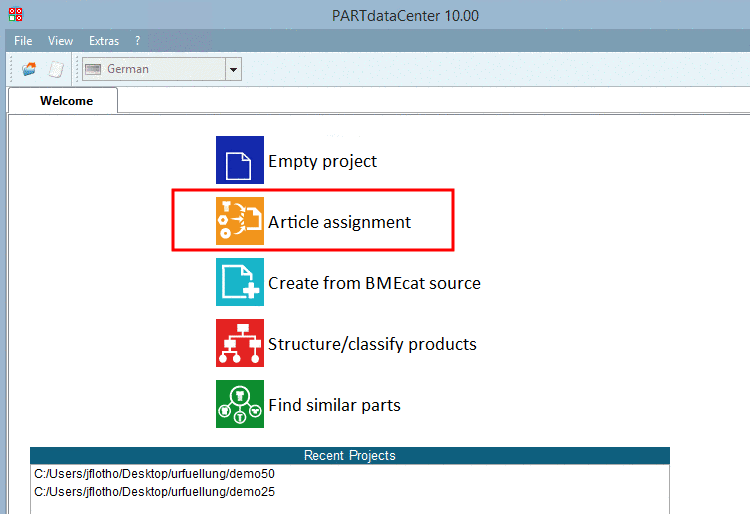Open the German language dropdown arrow

coord(233,69)
